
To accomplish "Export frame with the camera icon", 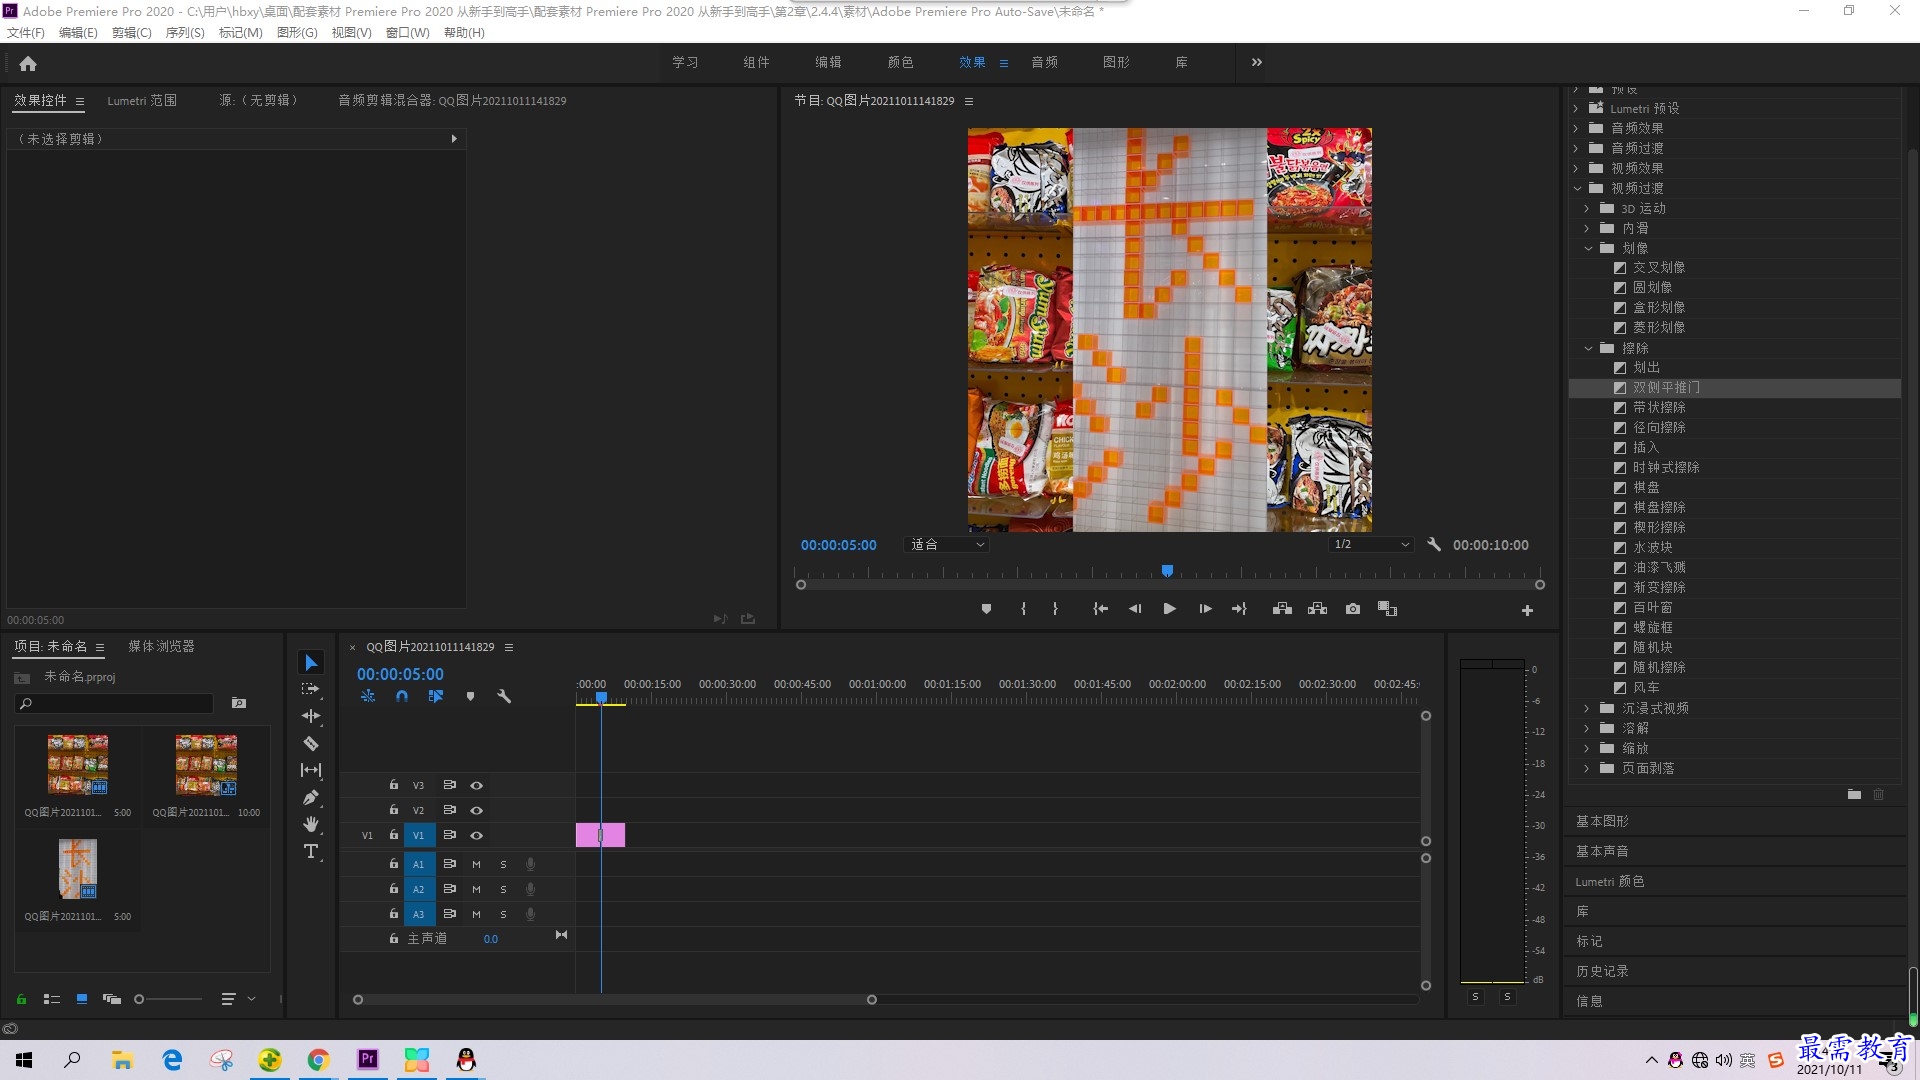I will (x=1353, y=609).
